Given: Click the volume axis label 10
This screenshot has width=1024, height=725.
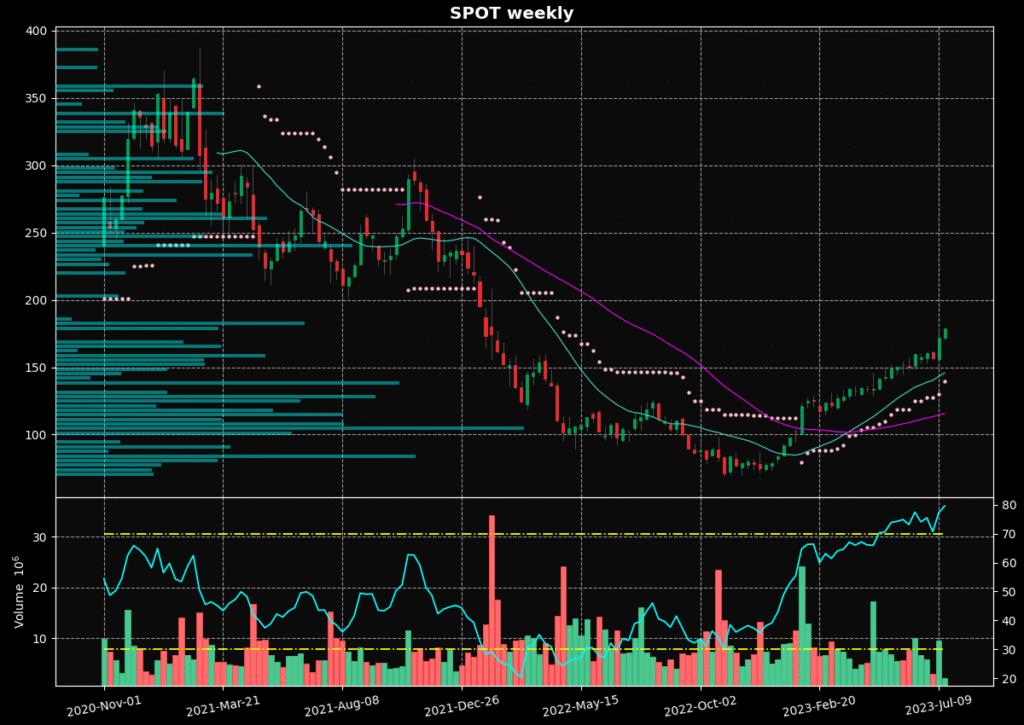Looking at the screenshot, I should [40, 639].
